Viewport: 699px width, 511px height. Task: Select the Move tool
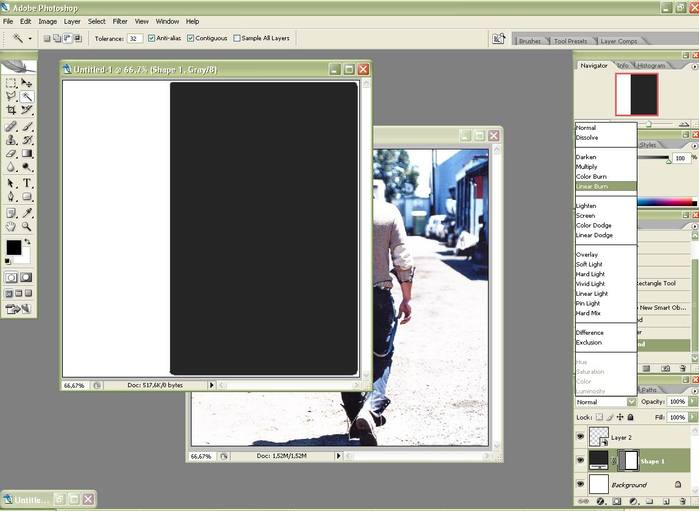(27, 83)
